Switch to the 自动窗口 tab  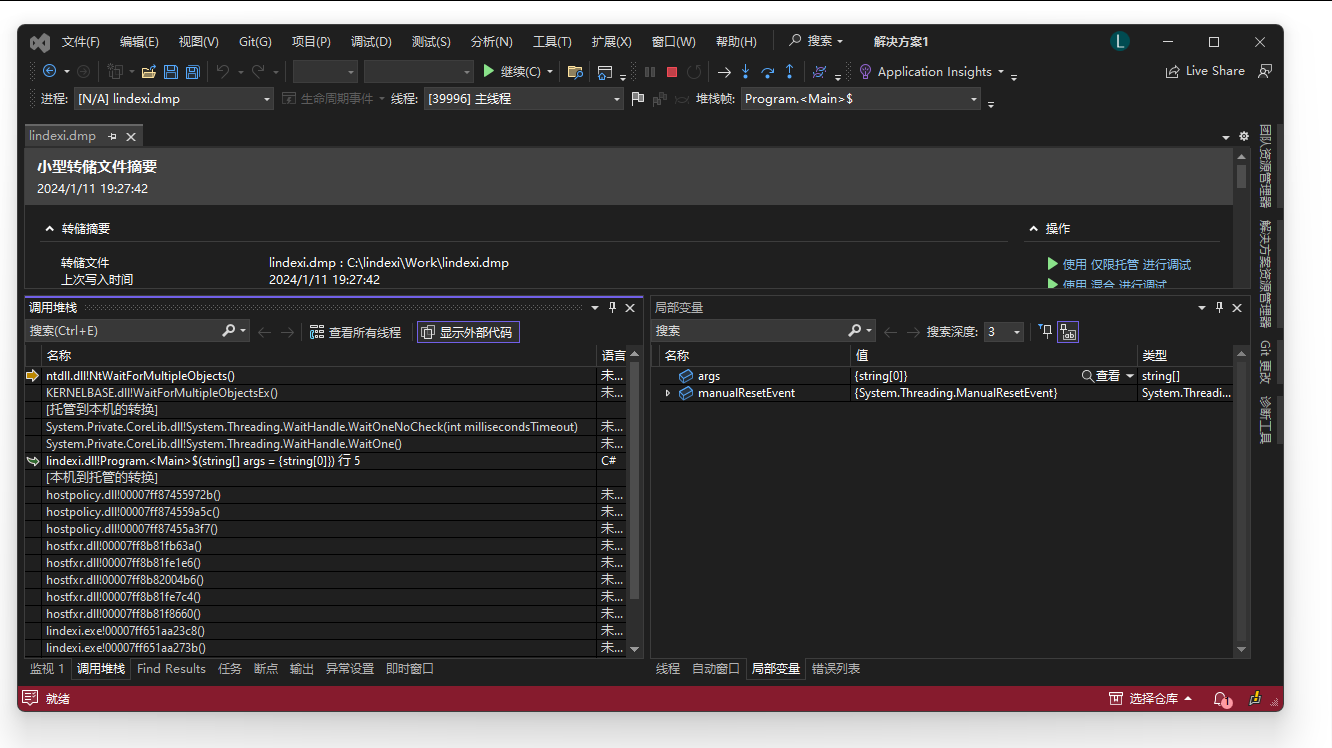[x=715, y=669]
